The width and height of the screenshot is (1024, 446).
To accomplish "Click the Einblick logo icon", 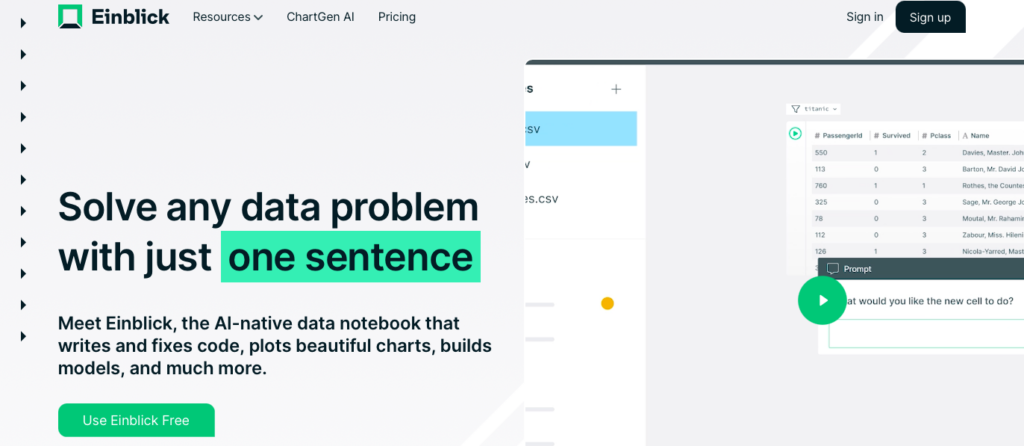I will point(70,17).
